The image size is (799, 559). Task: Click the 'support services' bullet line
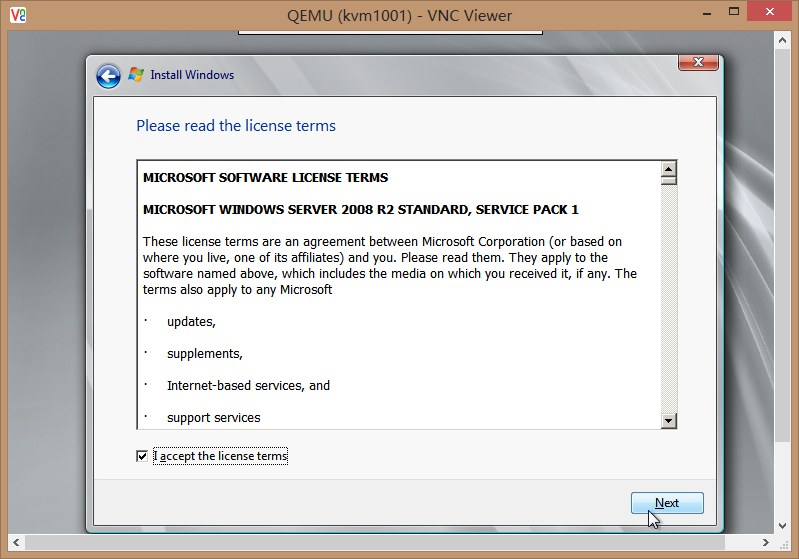click(x=214, y=418)
